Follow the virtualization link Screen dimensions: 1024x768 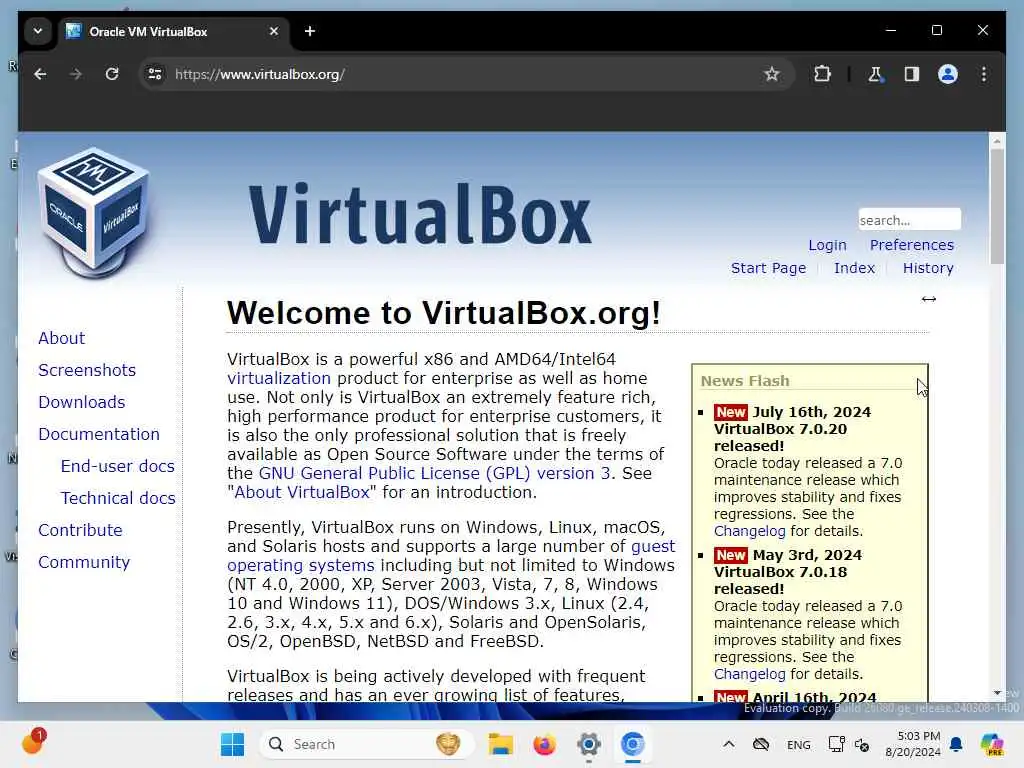pos(279,379)
